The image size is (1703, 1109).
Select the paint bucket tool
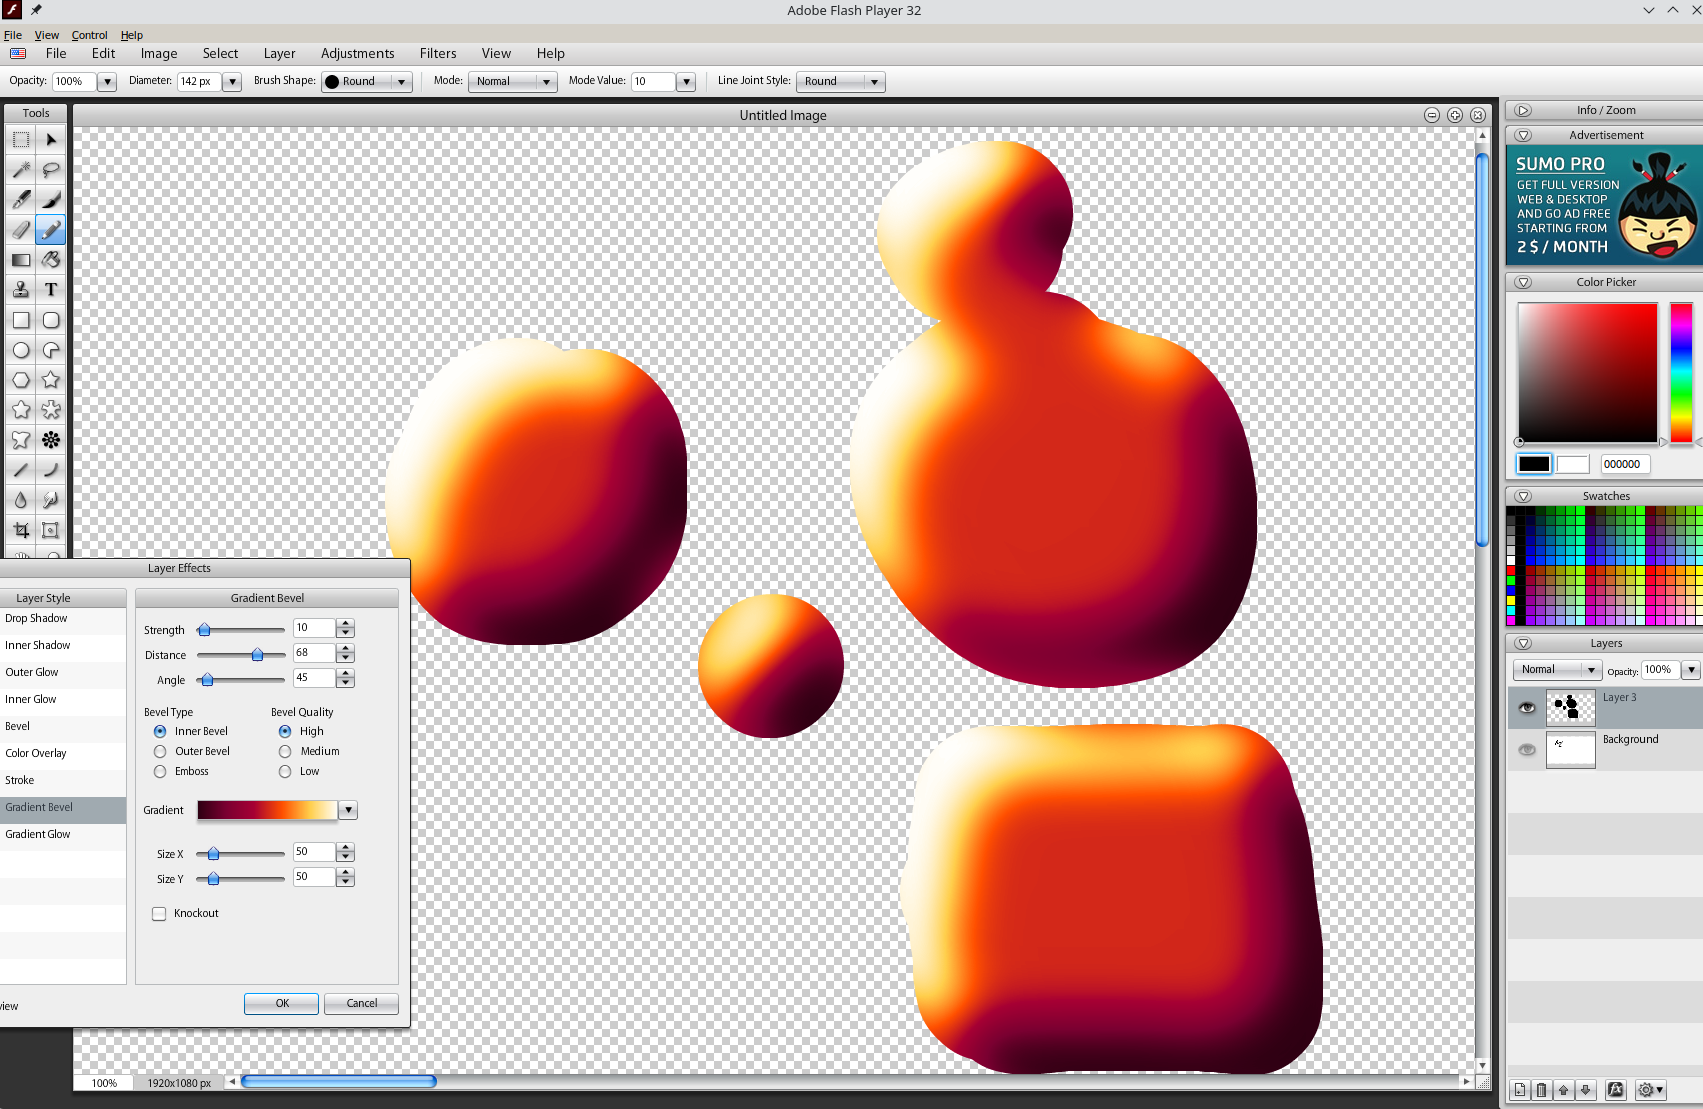tap(51, 260)
